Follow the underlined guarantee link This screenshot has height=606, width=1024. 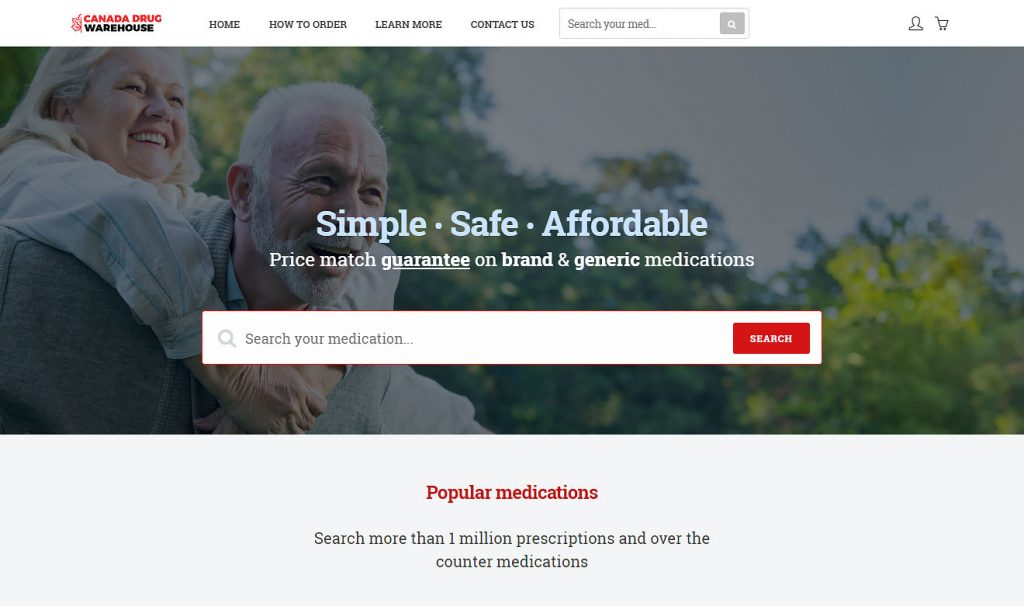pyautogui.click(x=425, y=259)
